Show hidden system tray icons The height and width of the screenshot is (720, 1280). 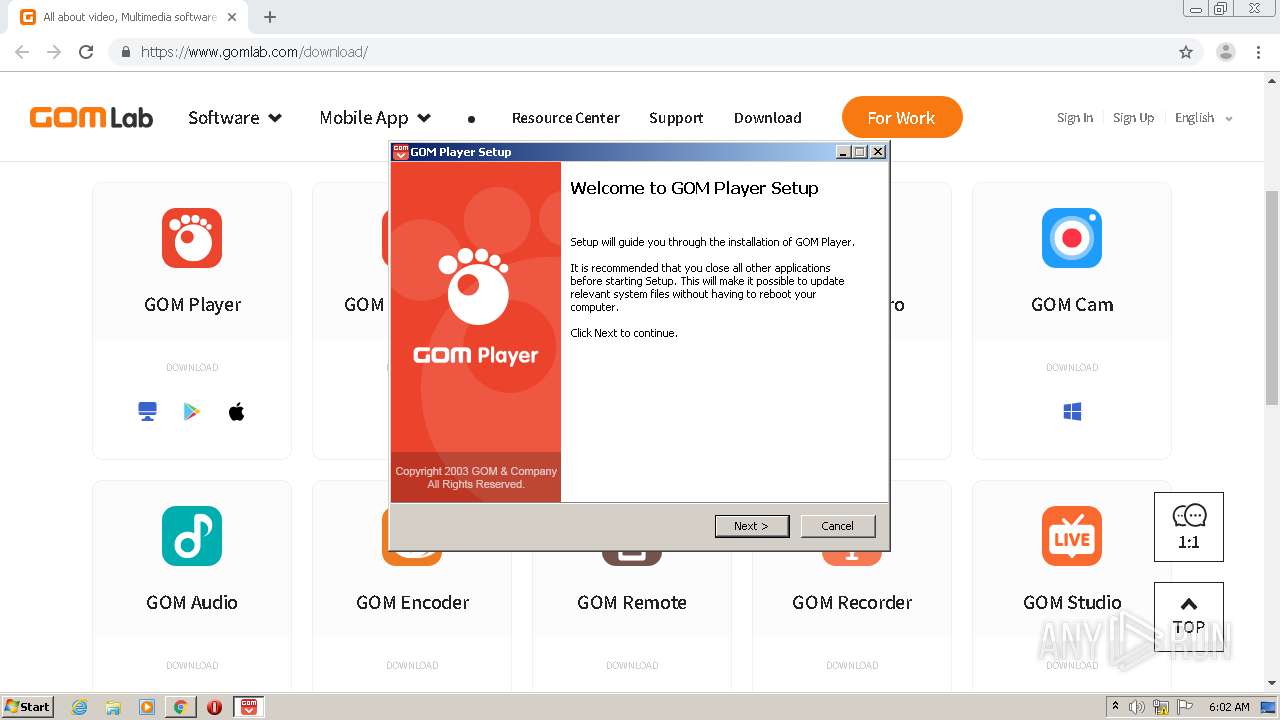[1116, 707]
